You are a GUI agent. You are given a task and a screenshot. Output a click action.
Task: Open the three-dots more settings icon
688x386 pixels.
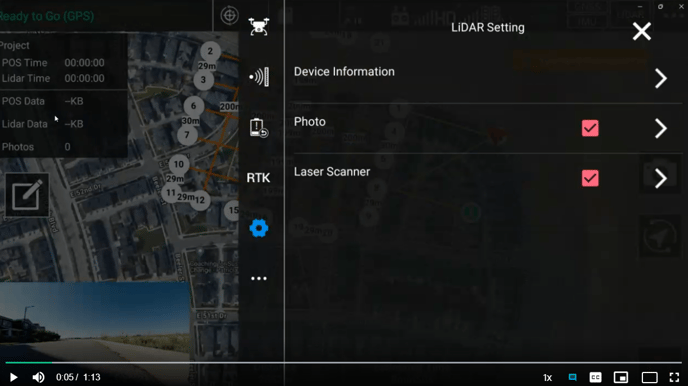(259, 278)
